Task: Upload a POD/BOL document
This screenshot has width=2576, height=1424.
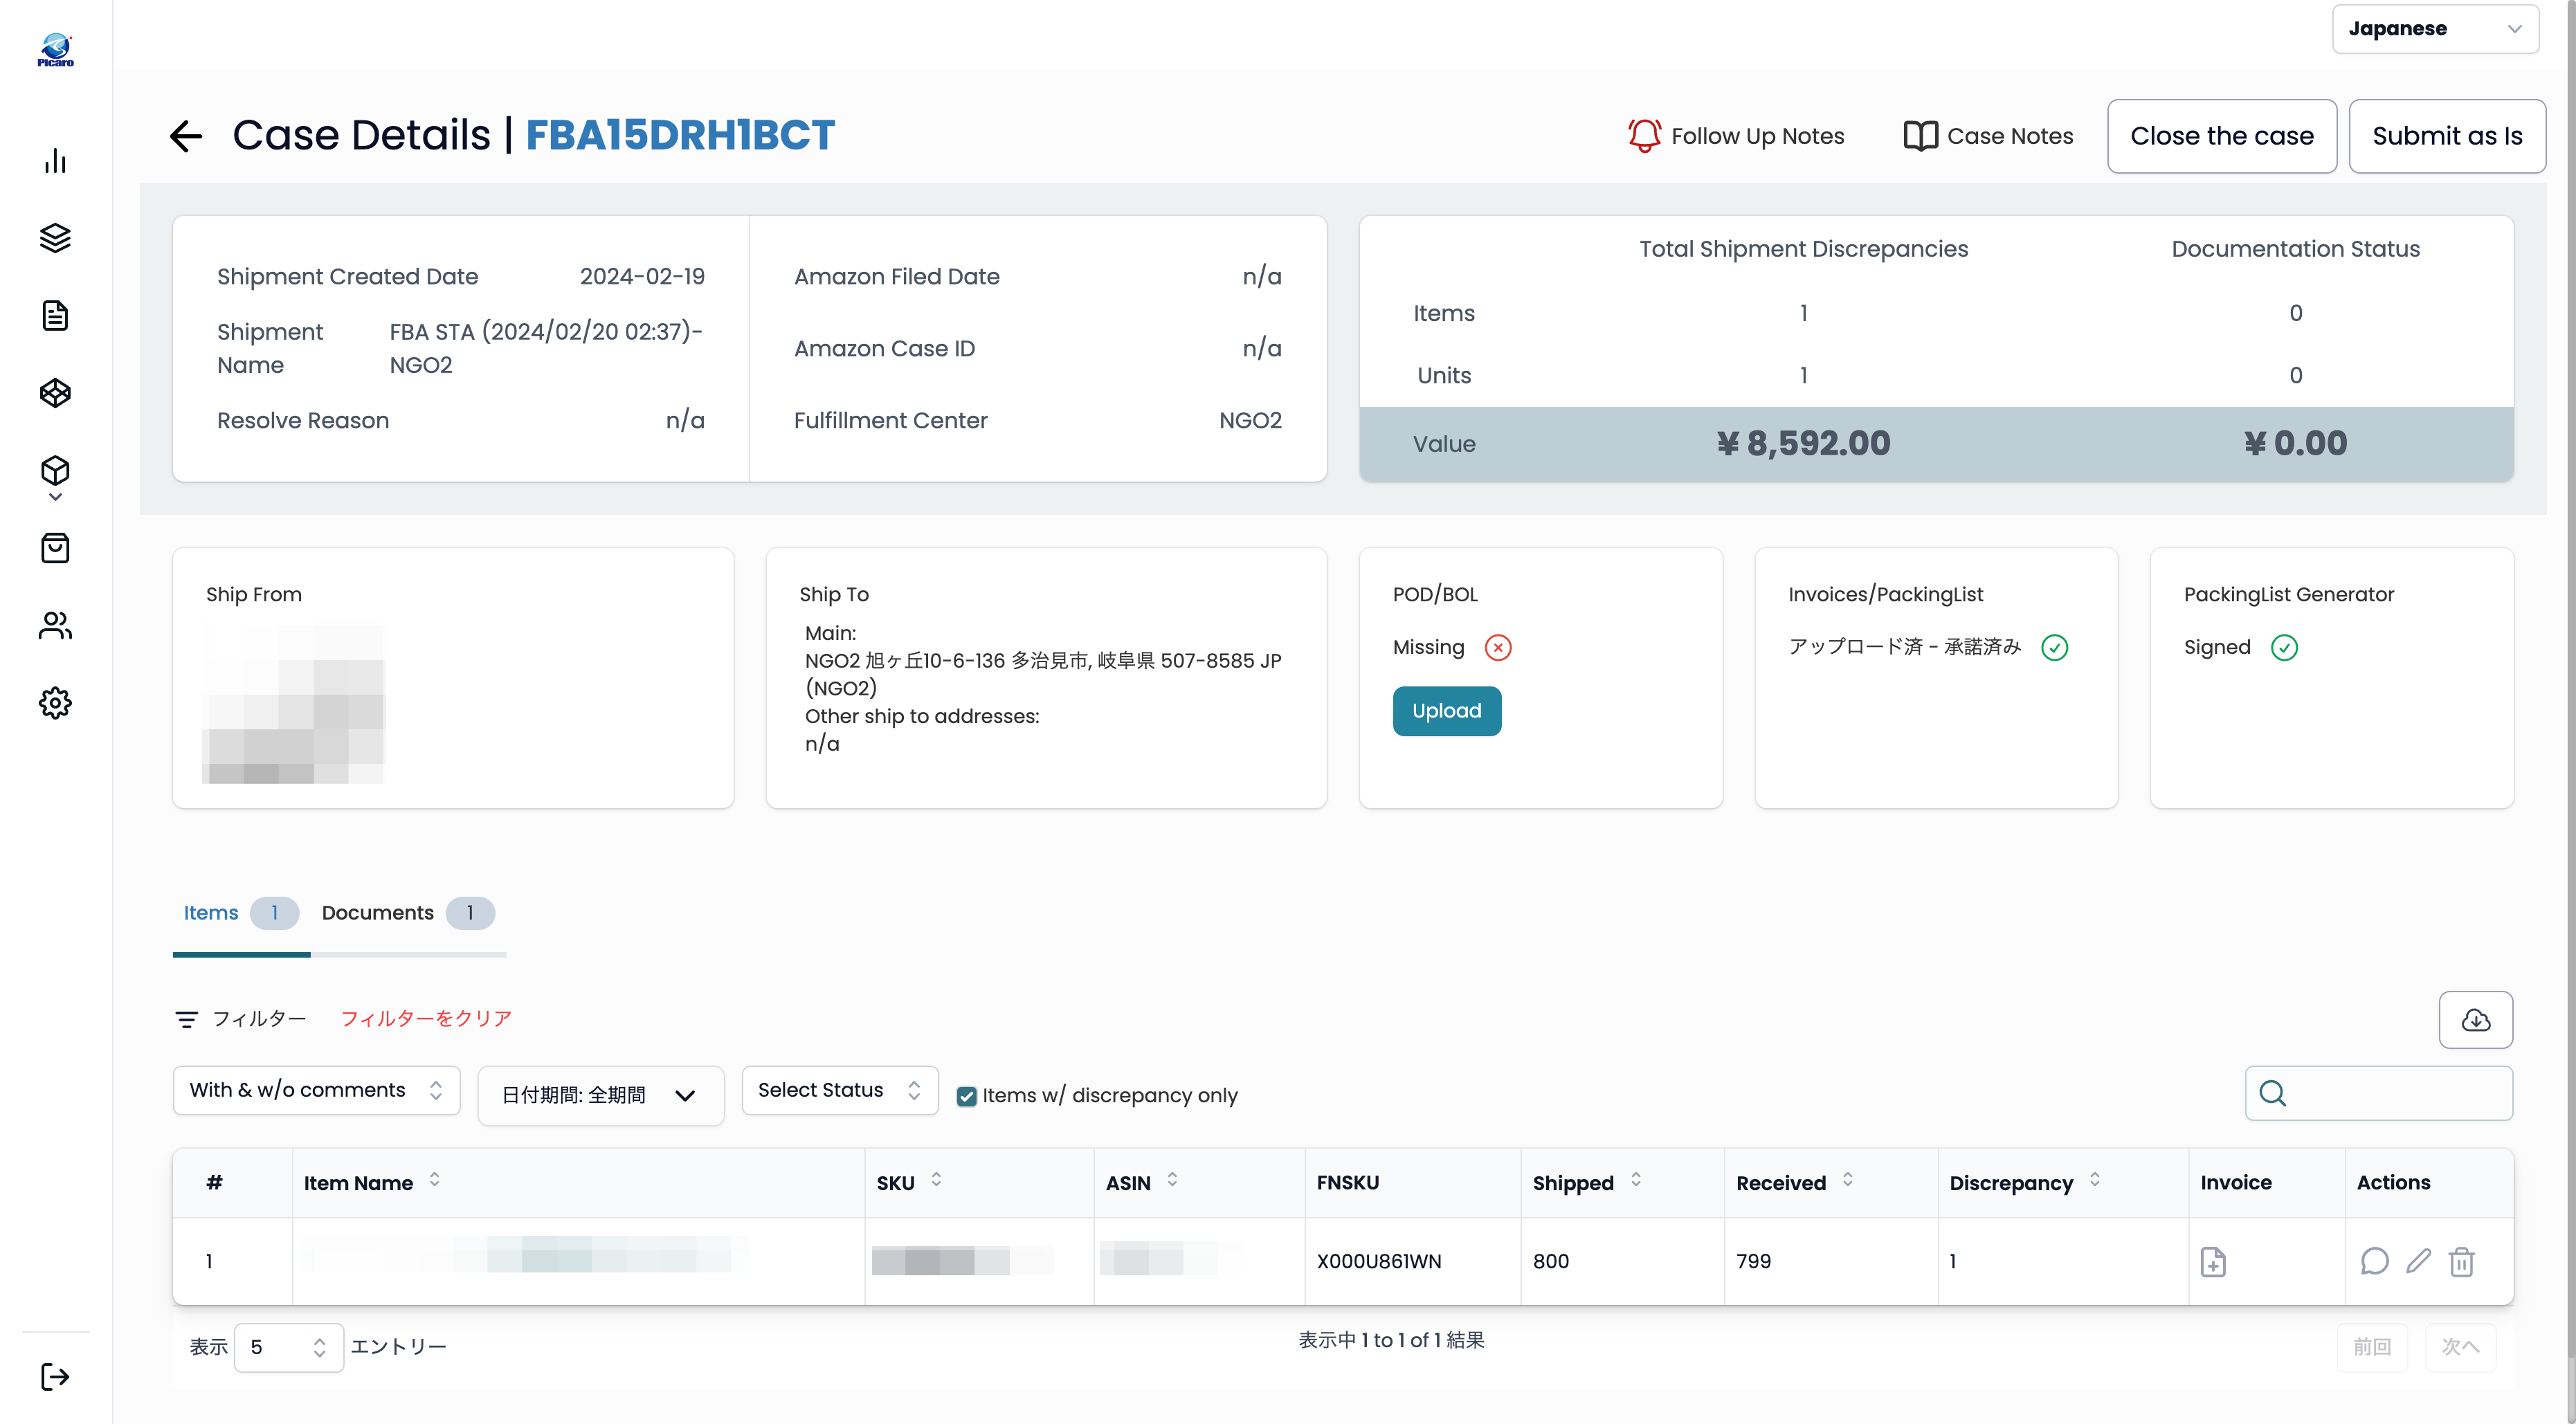Action: pyautogui.click(x=1446, y=711)
